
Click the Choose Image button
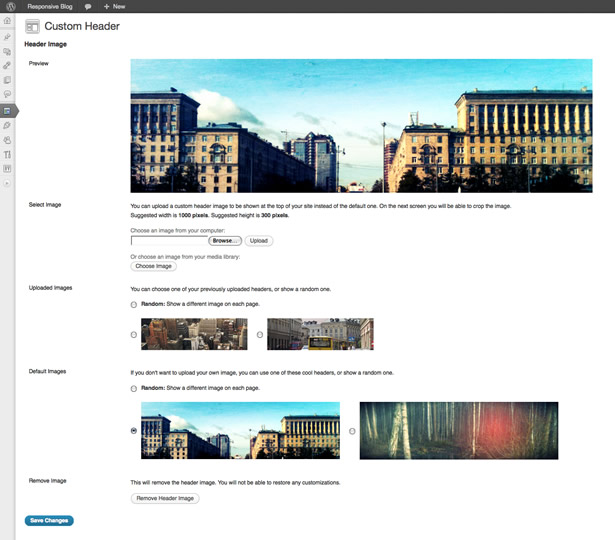(153, 266)
